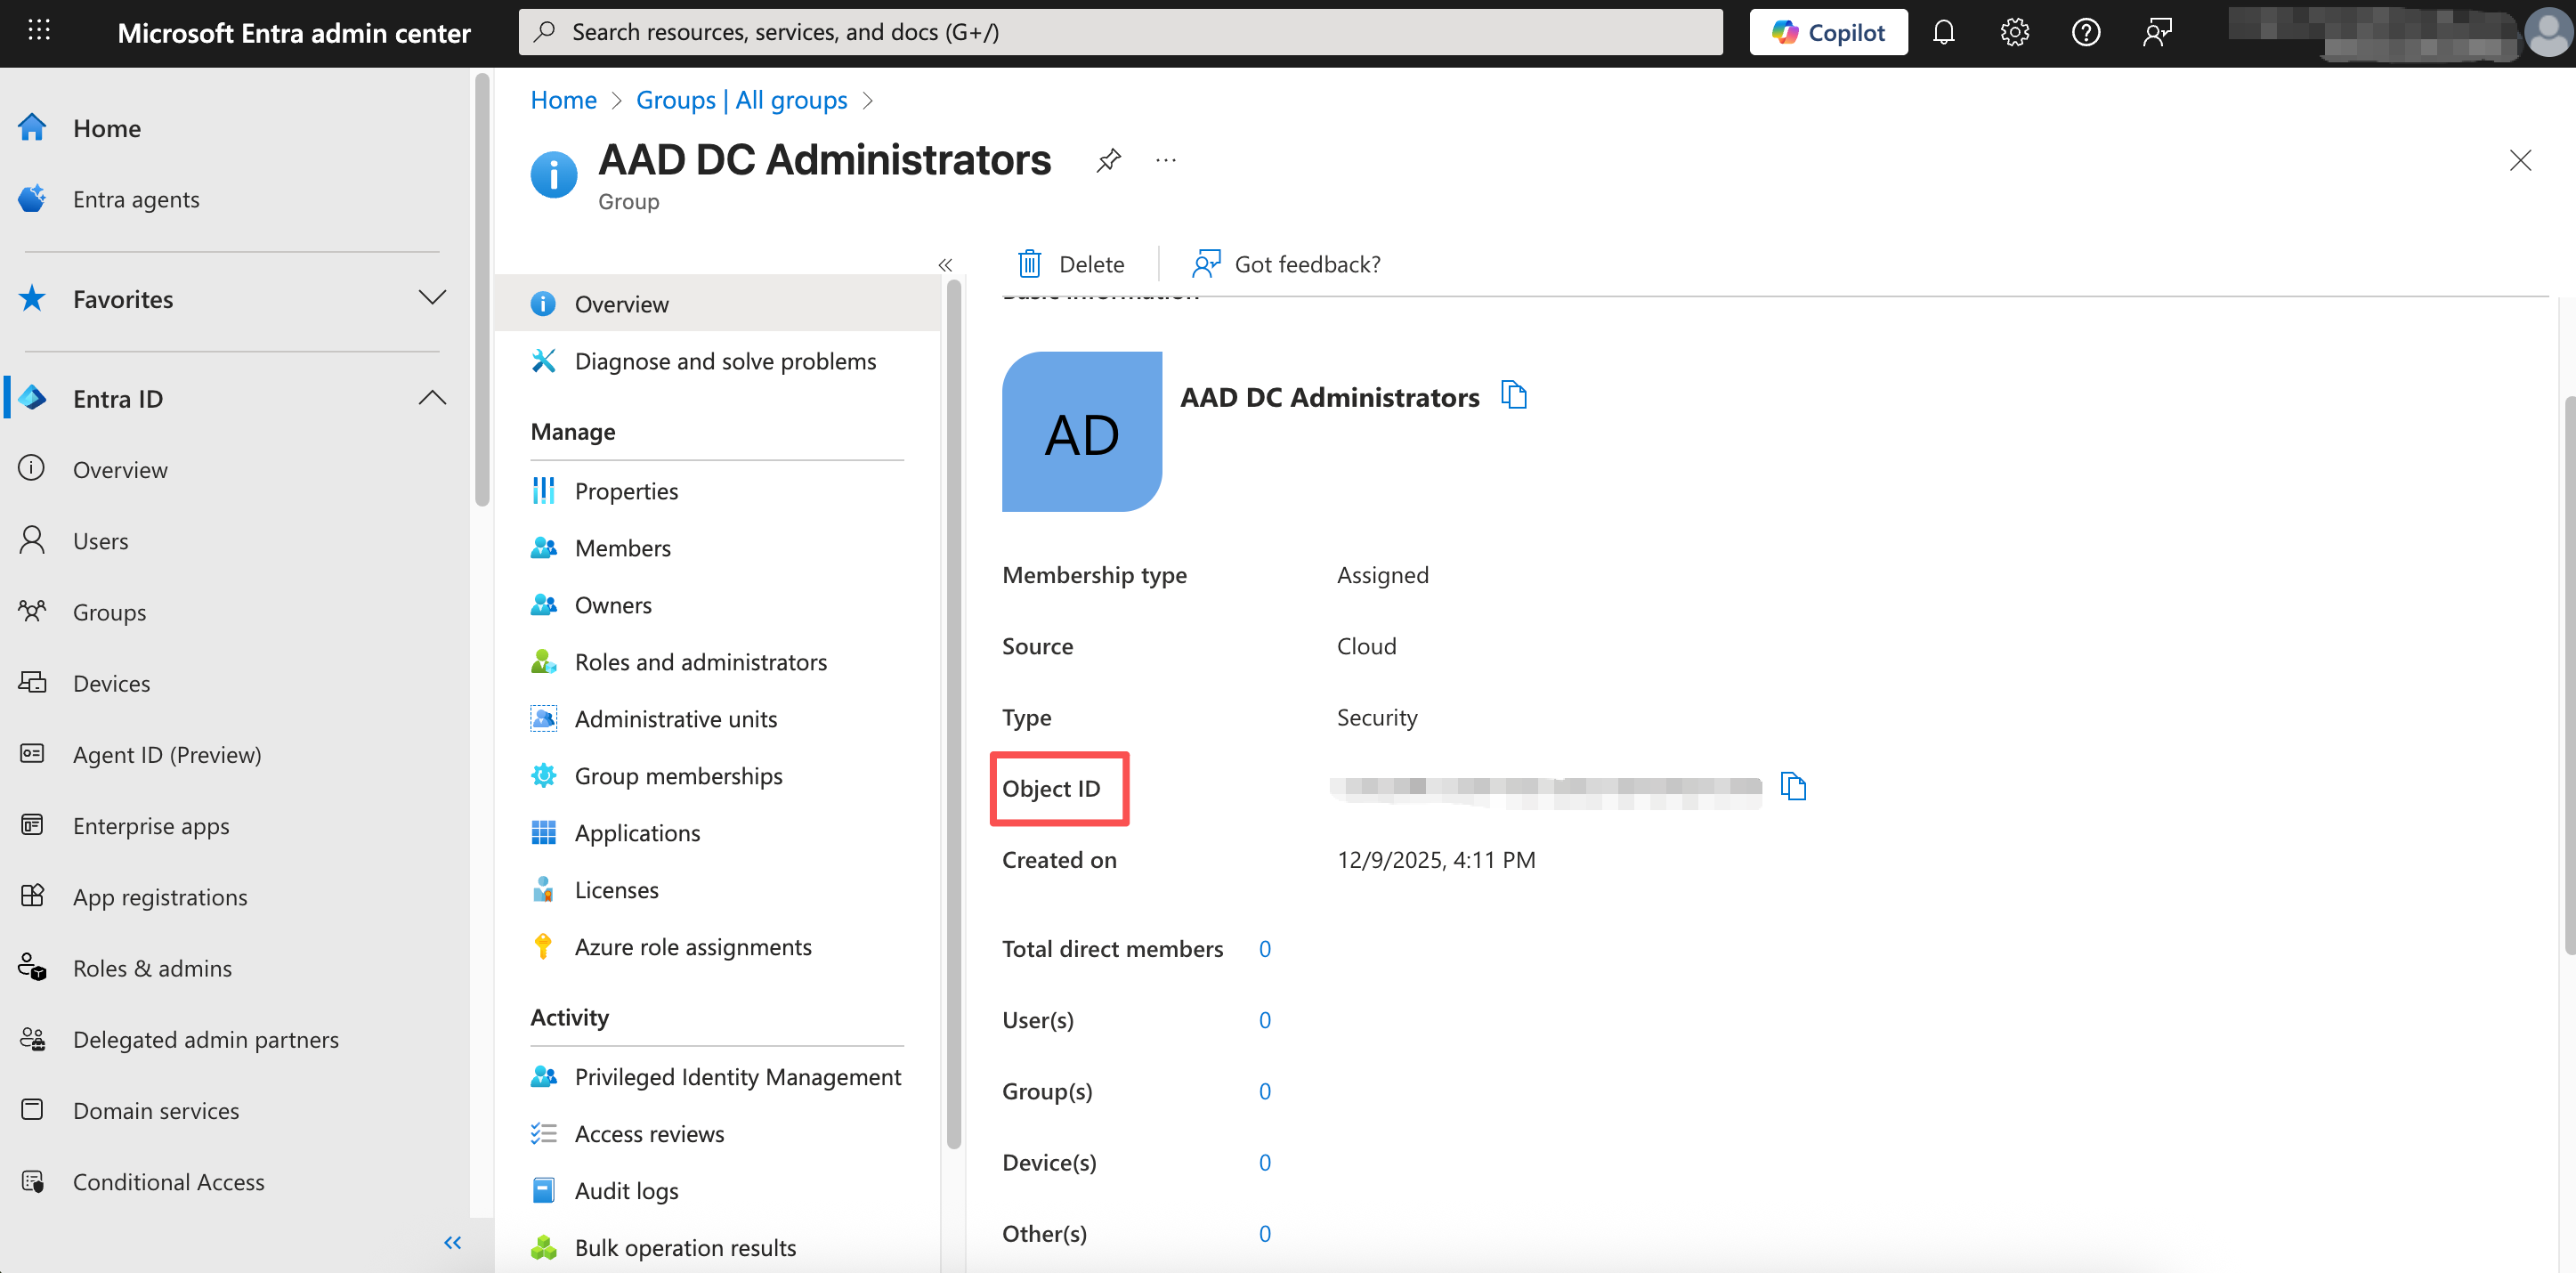Screen dimensions: 2576x1273
Task: Select Audit logs under Activity
Action: pyautogui.click(x=626, y=1190)
